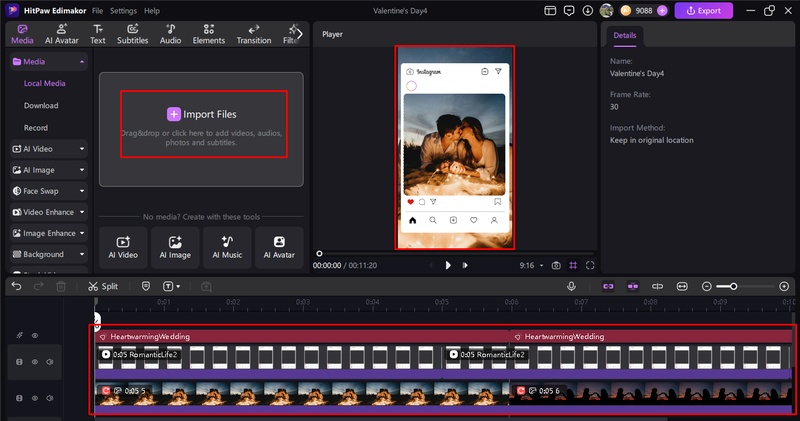The image size is (800, 421).
Task: Select Local Media in sidebar
Action: (44, 83)
